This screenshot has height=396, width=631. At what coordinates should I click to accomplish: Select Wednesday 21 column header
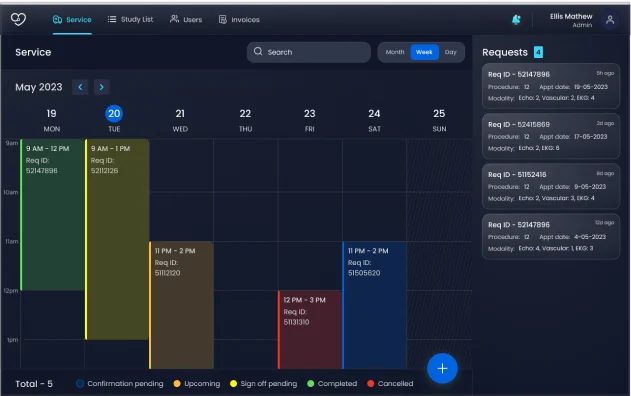pos(180,120)
